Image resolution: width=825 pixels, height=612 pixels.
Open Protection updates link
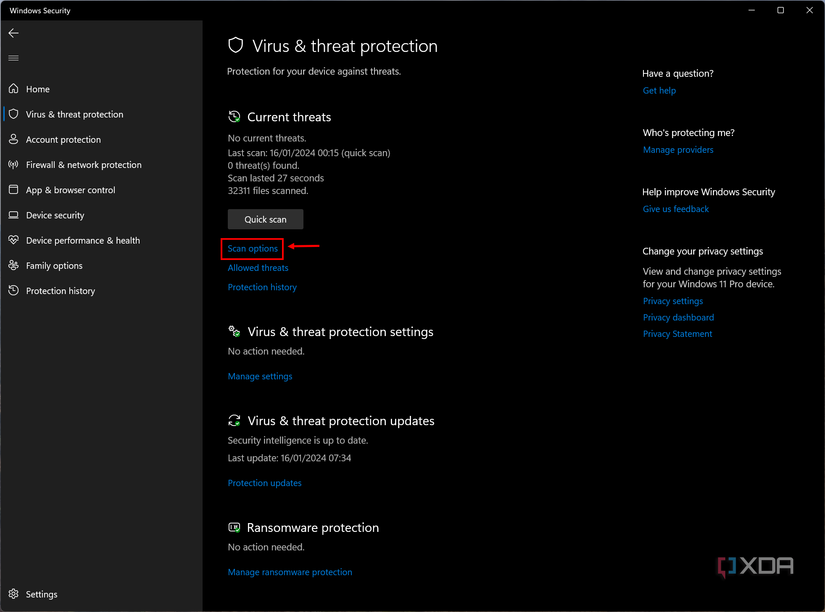pos(265,483)
